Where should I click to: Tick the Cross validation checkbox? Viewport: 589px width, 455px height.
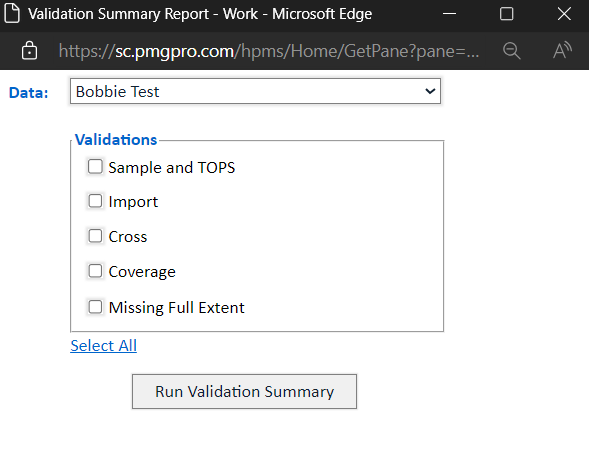(x=95, y=236)
